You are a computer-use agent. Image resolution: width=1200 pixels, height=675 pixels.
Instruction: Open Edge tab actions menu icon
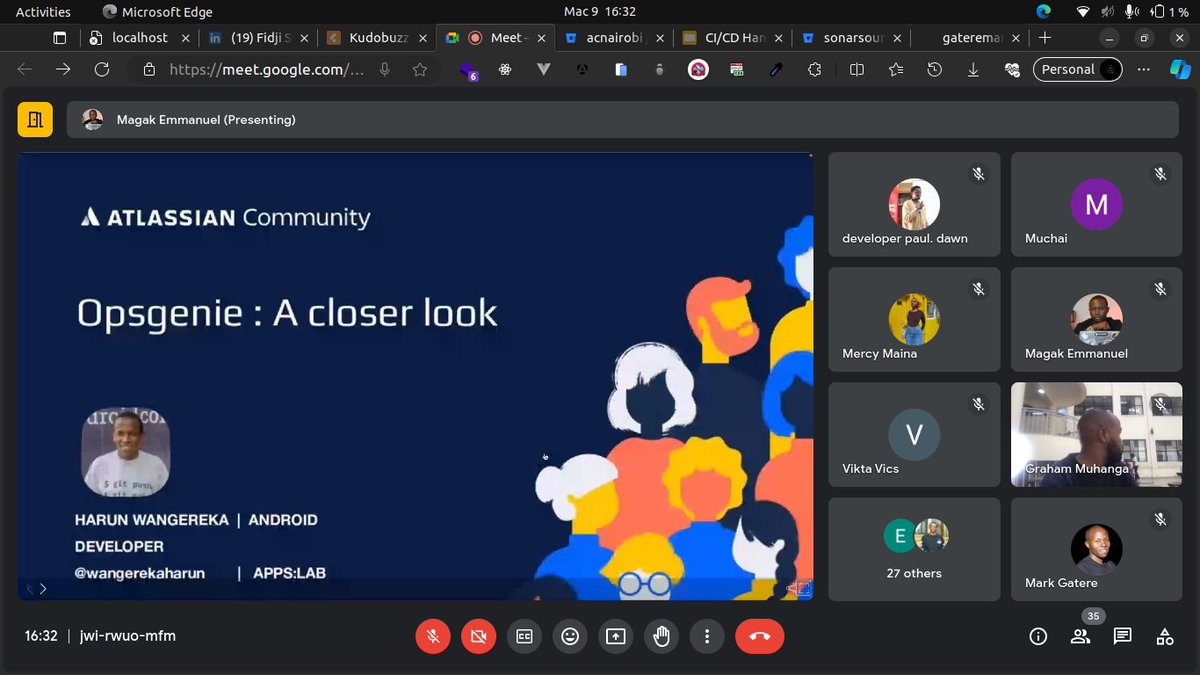[x=59, y=38]
